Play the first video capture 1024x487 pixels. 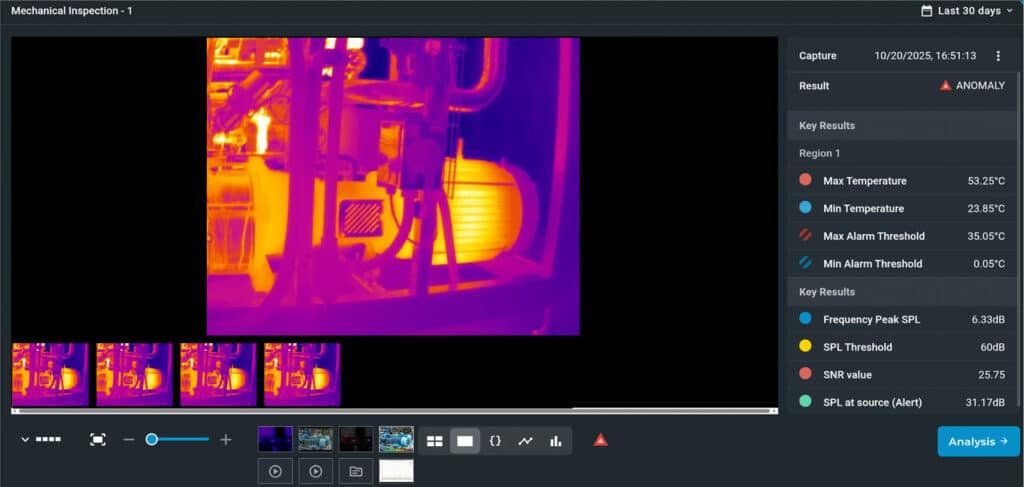click(x=275, y=471)
